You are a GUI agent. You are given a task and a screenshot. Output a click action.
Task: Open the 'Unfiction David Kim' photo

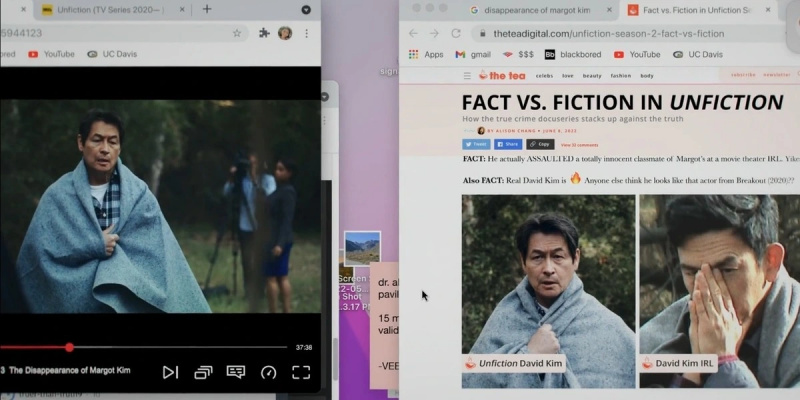(x=548, y=291)
